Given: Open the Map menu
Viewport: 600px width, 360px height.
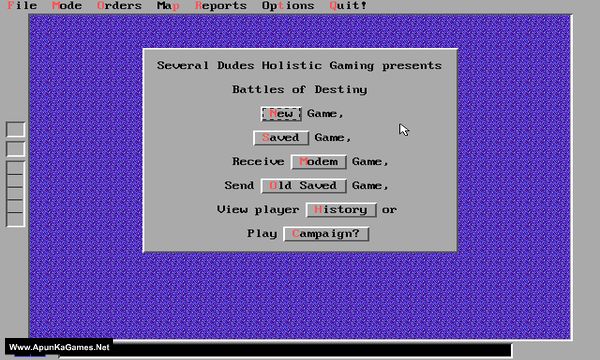Looking at the screenshot, I should [168, 6].
